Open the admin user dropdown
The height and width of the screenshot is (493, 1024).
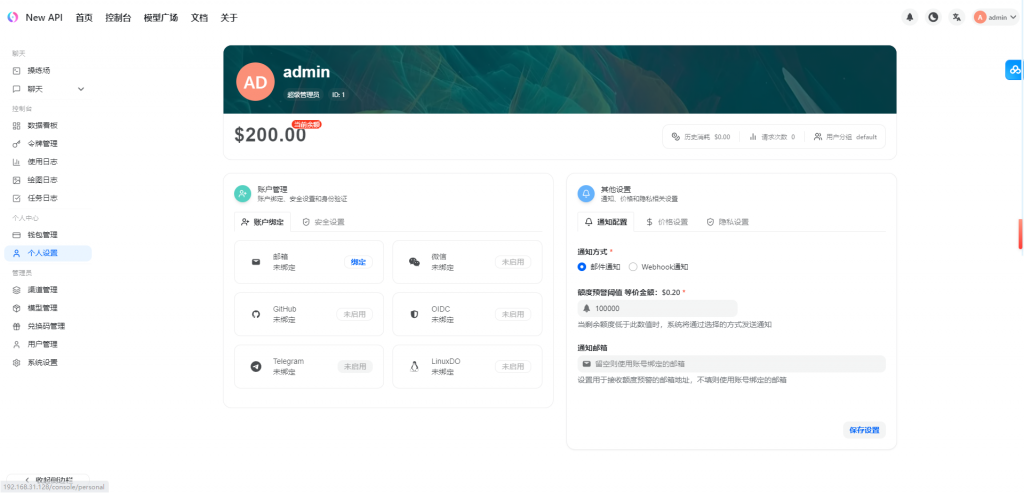pyautogui.click(x=995, y=18)
